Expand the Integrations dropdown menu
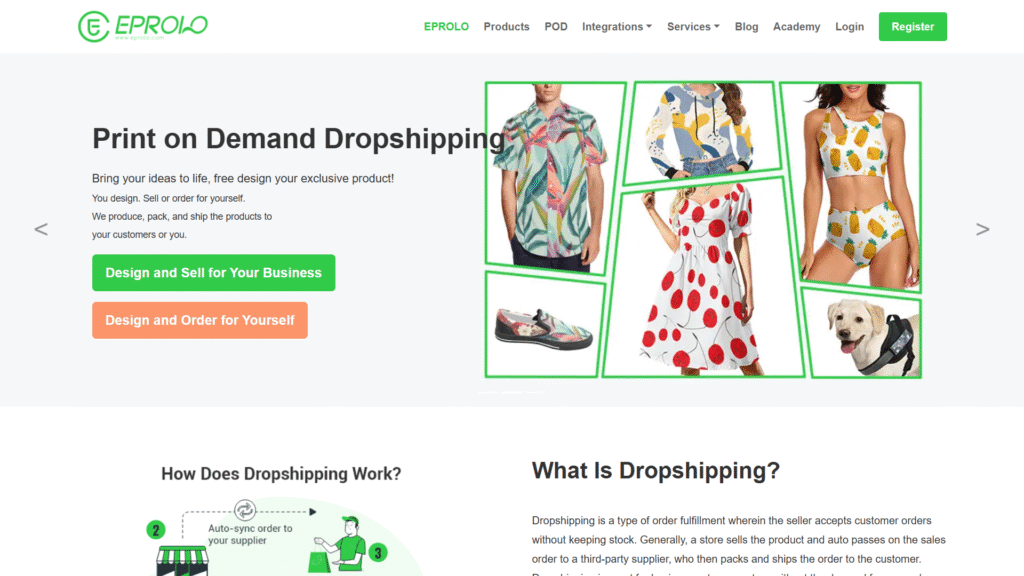This screenshot has width=1024, height=576. click(616, 27)
